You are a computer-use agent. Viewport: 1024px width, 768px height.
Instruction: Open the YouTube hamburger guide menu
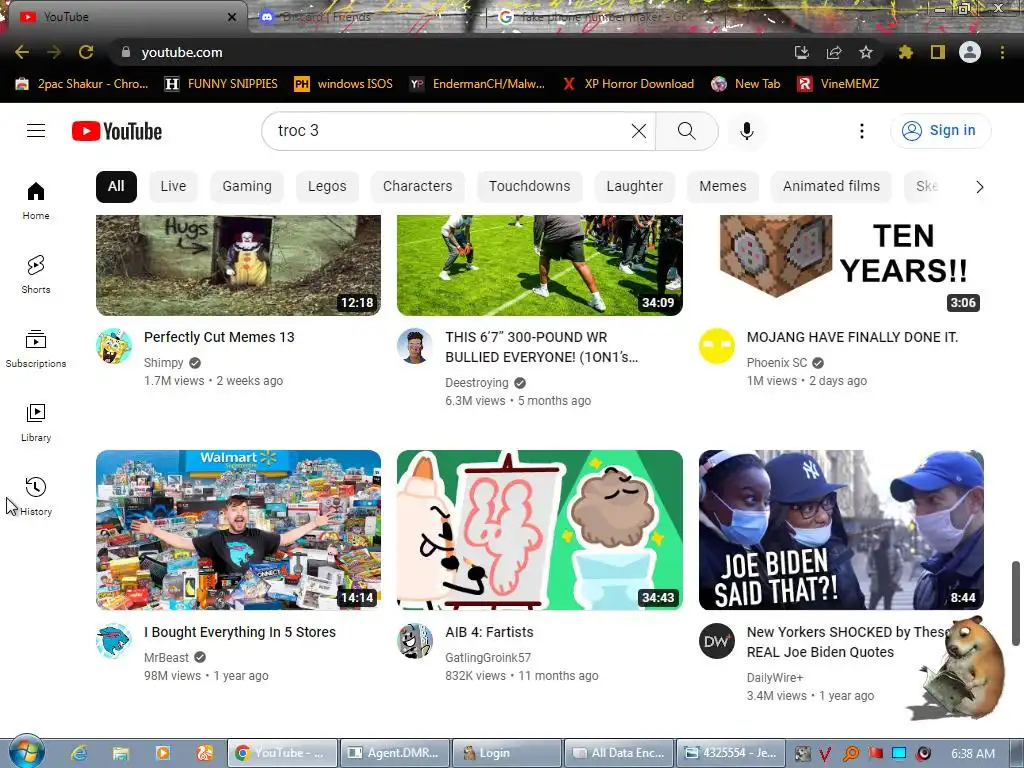click(x=36, y=131)
